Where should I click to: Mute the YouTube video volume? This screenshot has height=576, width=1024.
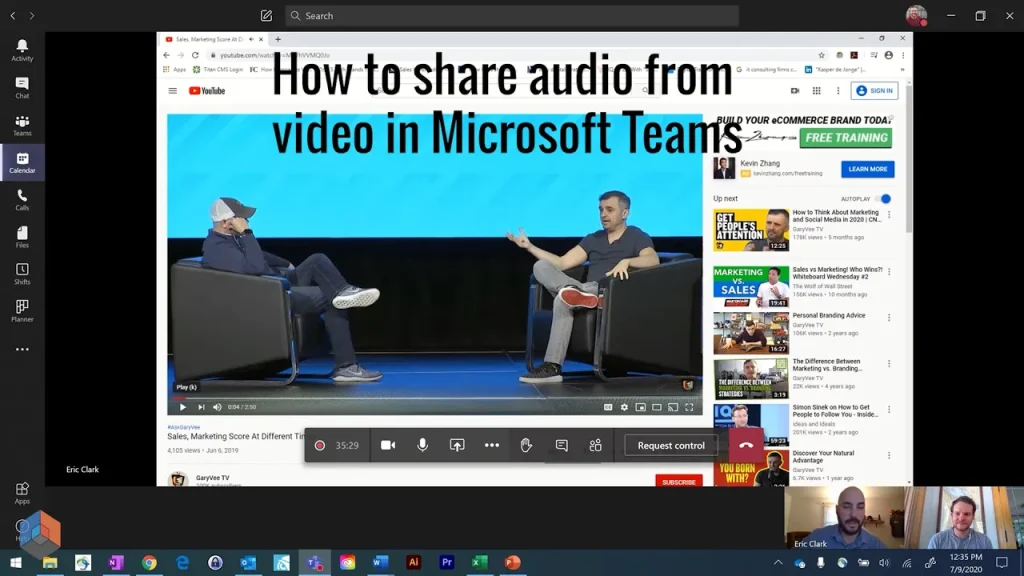(217, 407)
